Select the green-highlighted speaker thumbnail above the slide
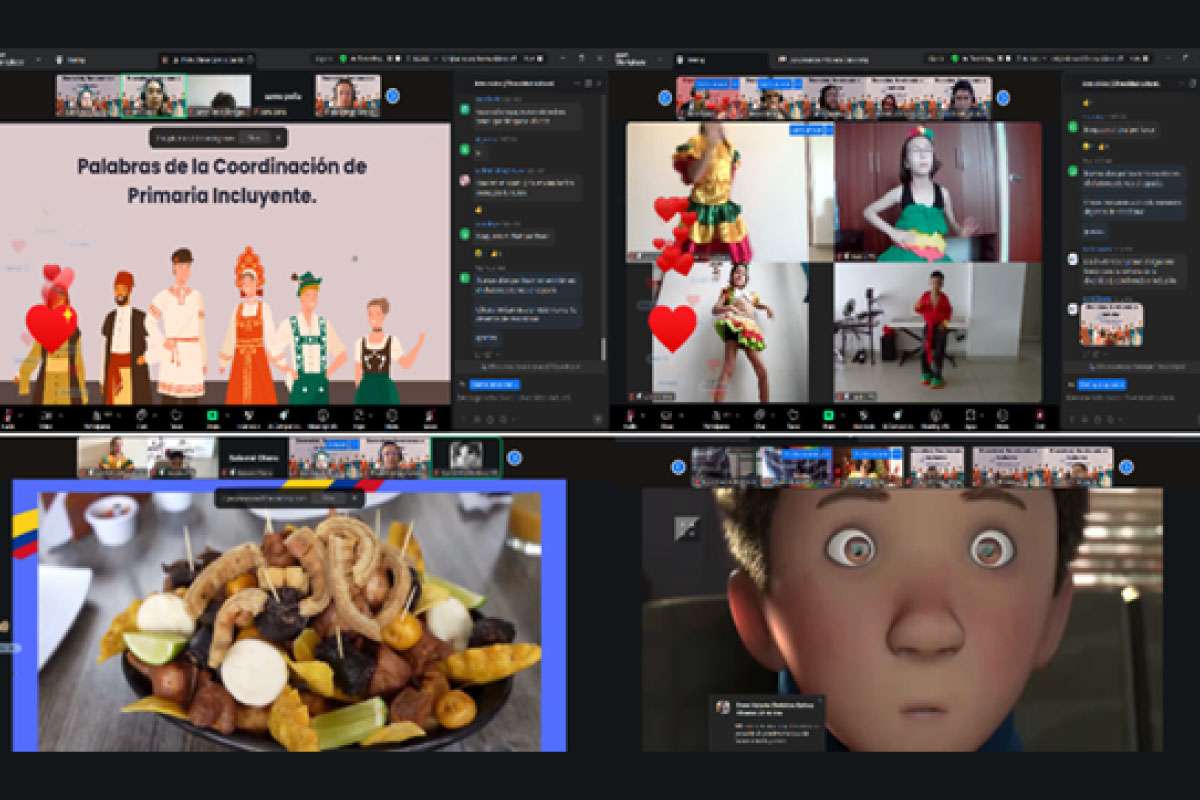Viewport: 1200px width, 800px height. pyautogui.click(x=153, y=96)
